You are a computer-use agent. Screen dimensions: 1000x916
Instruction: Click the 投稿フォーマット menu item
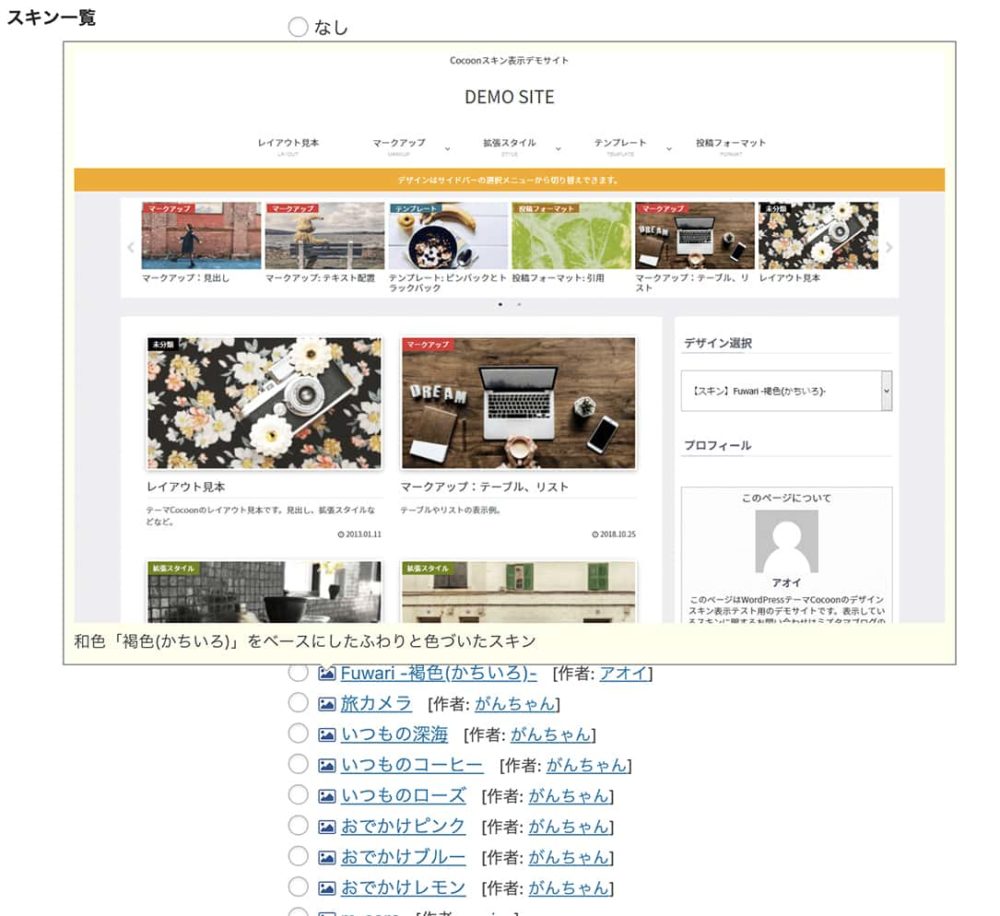pos(730,143)
